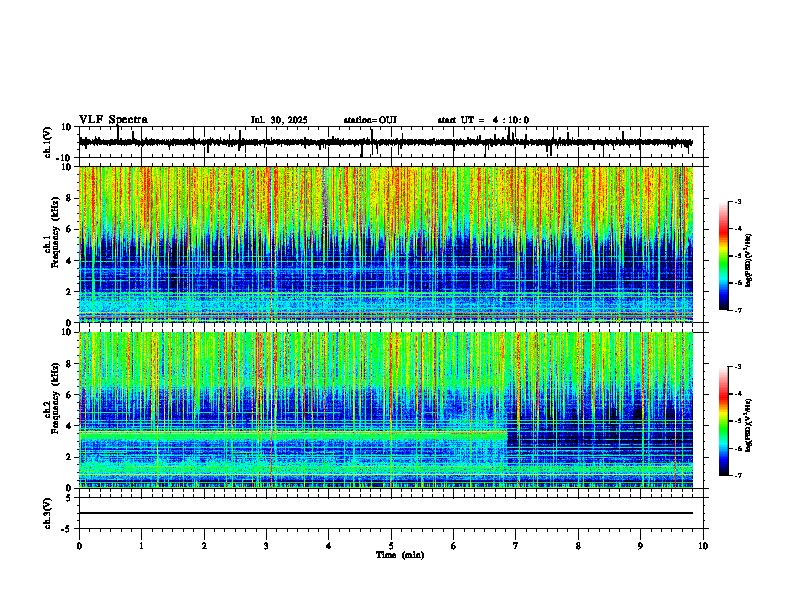Click the "-3" label on ch.1 color scale
The image size is (792, 612).
click(738, 201)
